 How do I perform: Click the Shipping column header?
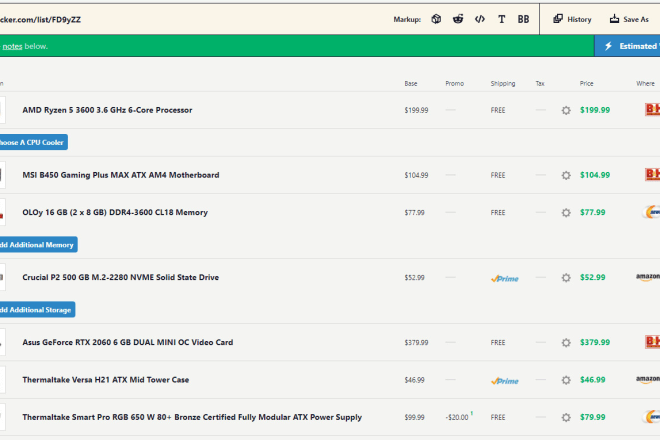click(503, 83)
